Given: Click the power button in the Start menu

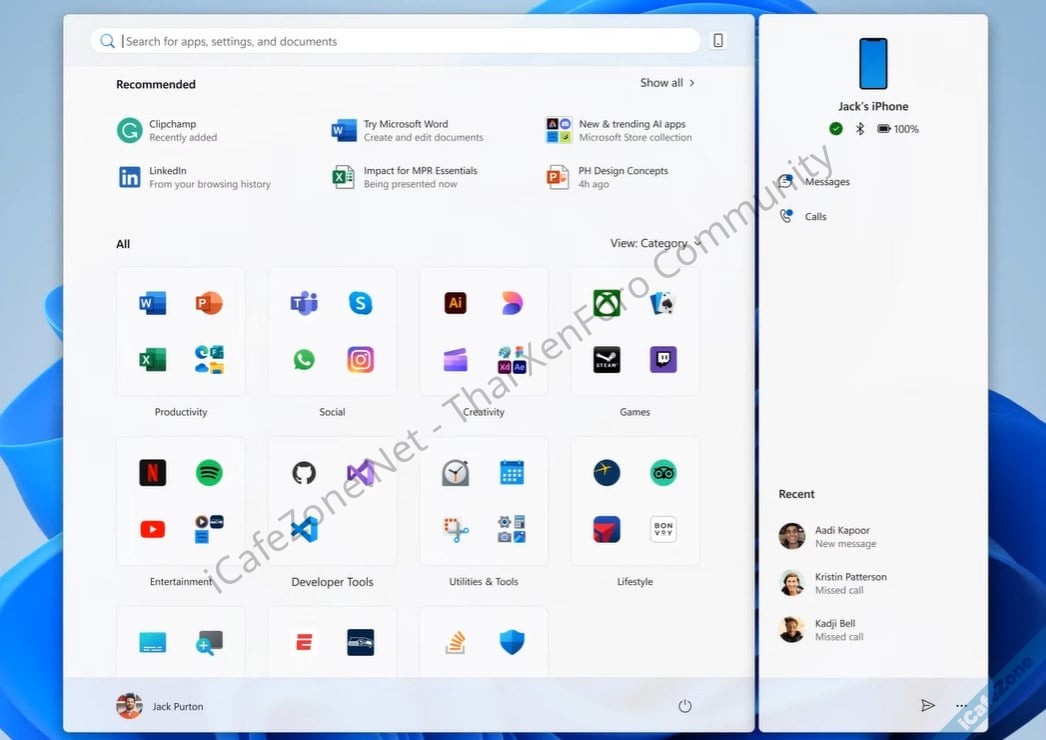Looking at the screenshot, I should 685,705.
